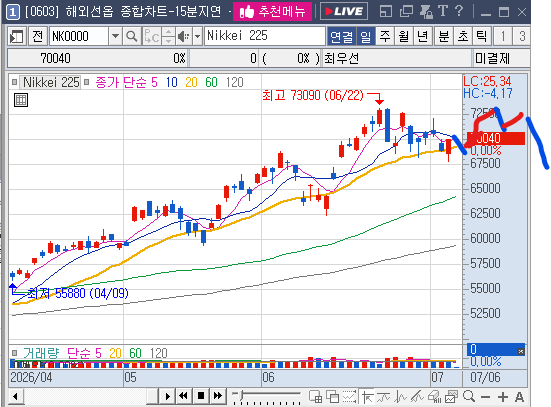Image resolution: width=551 pixels, height=407 pixels.
Task: Toggle the 종가 단순 moving average box
Action: [86, 82]
